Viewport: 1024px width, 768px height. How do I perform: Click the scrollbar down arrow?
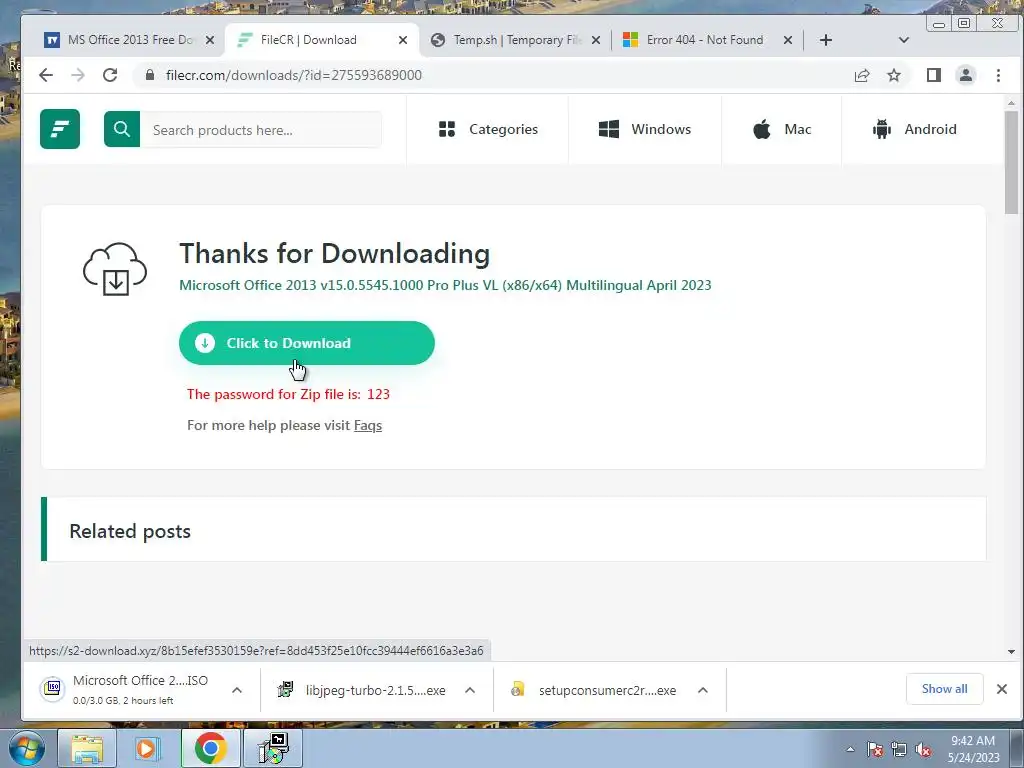pyautogui.click(x=1011, y=652)
